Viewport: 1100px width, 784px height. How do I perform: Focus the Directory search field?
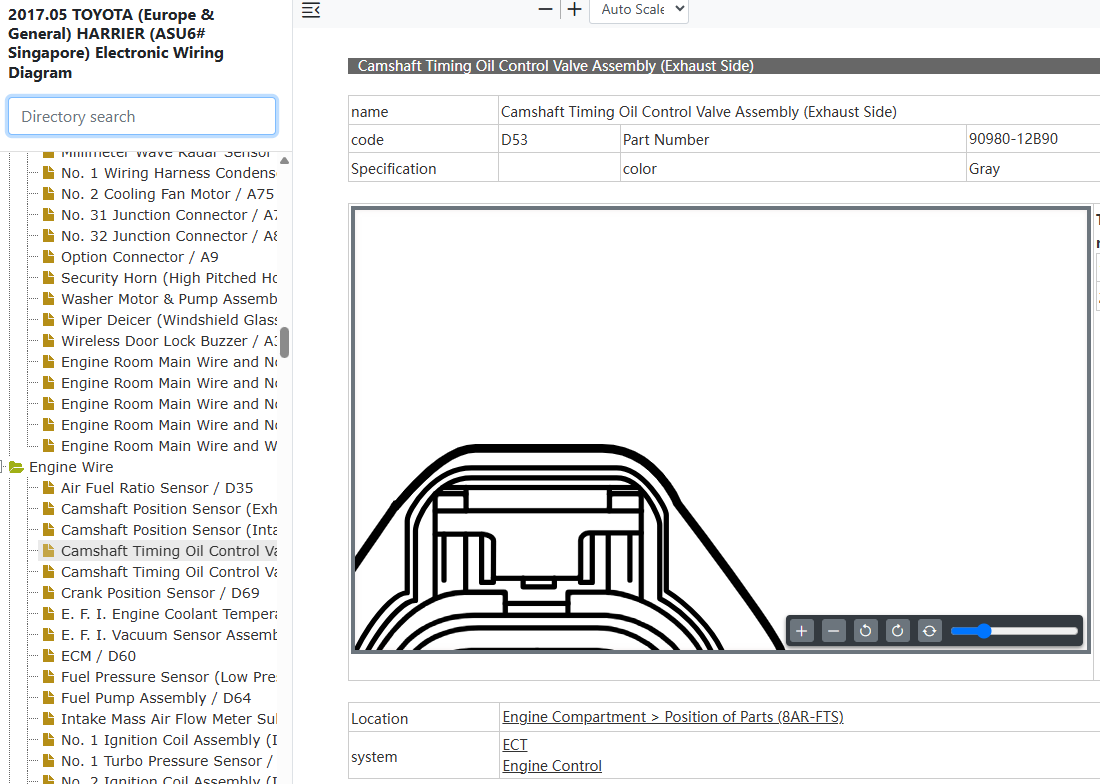coord(142,116)
